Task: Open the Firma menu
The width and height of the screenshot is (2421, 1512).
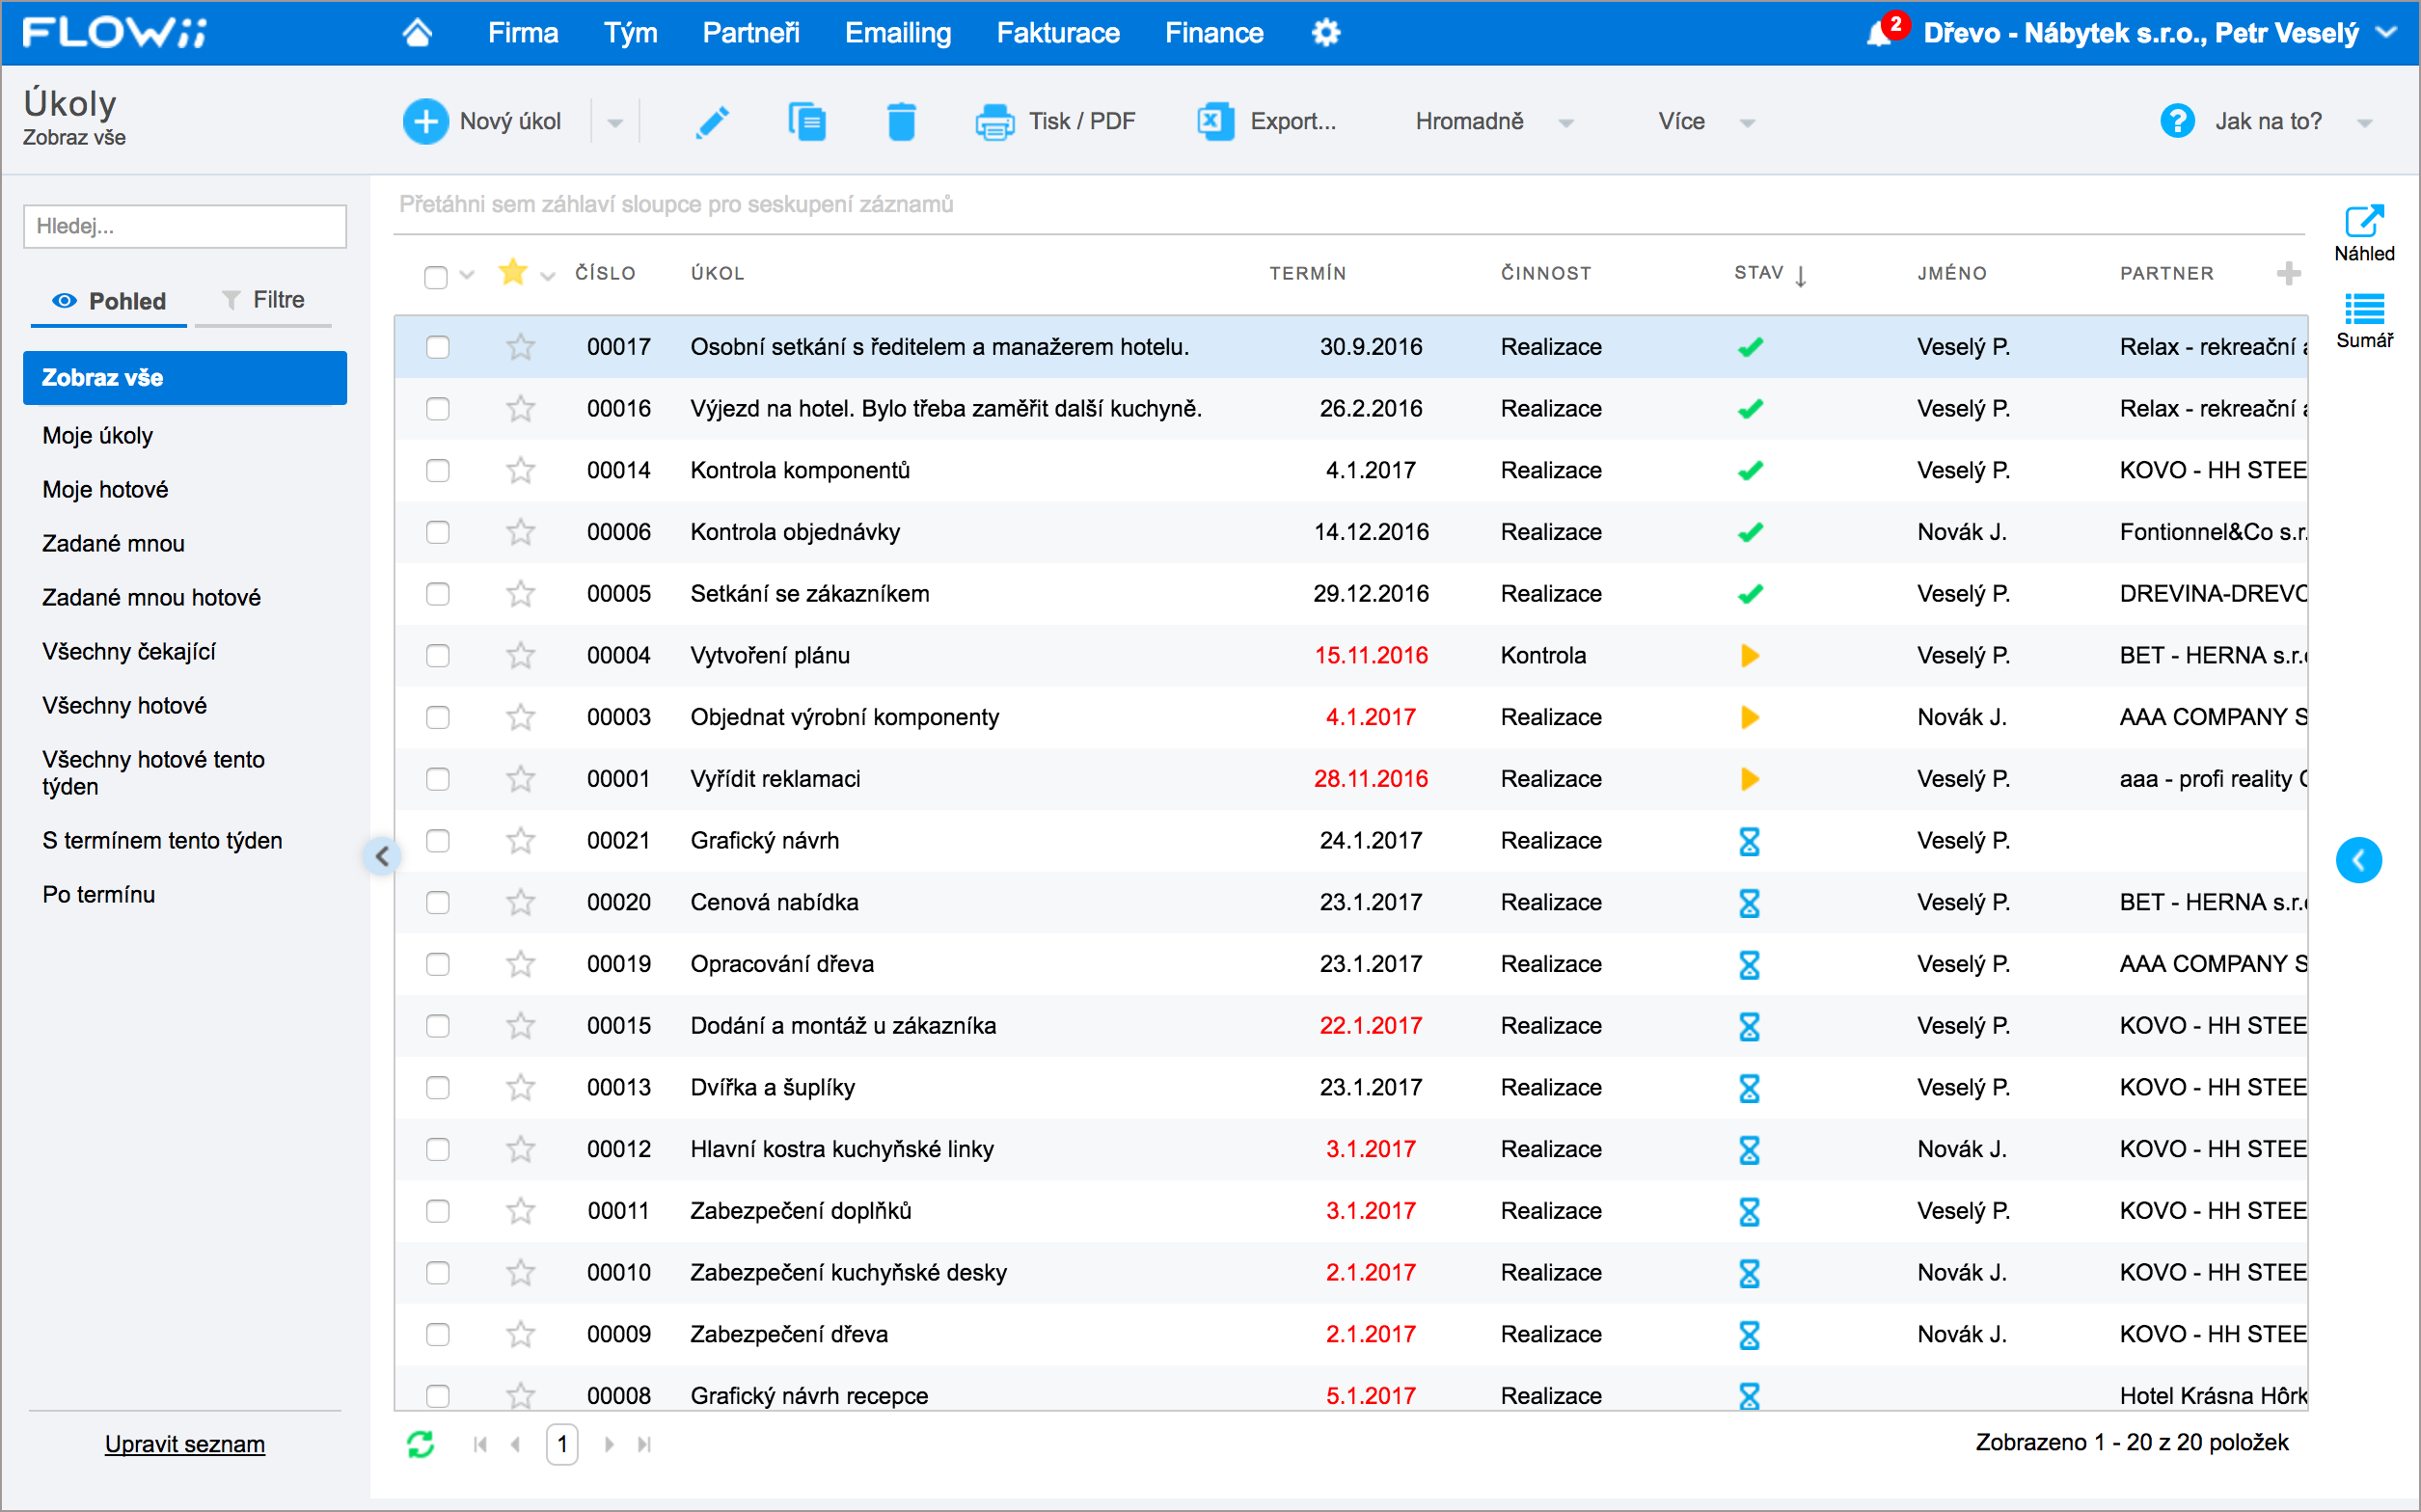Action: (x=523, y=33)
